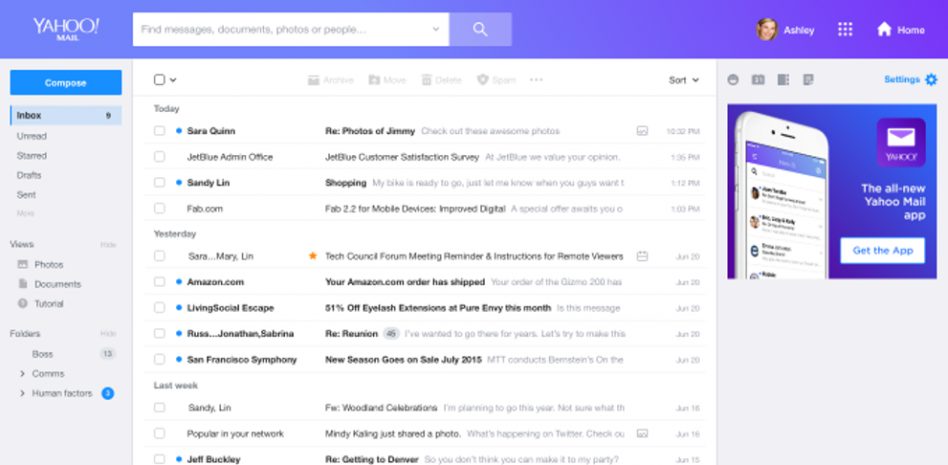Open 'Your Amazon.com order has shipped' email
This screenshot has height=465, width=948.
pos(405,282)
